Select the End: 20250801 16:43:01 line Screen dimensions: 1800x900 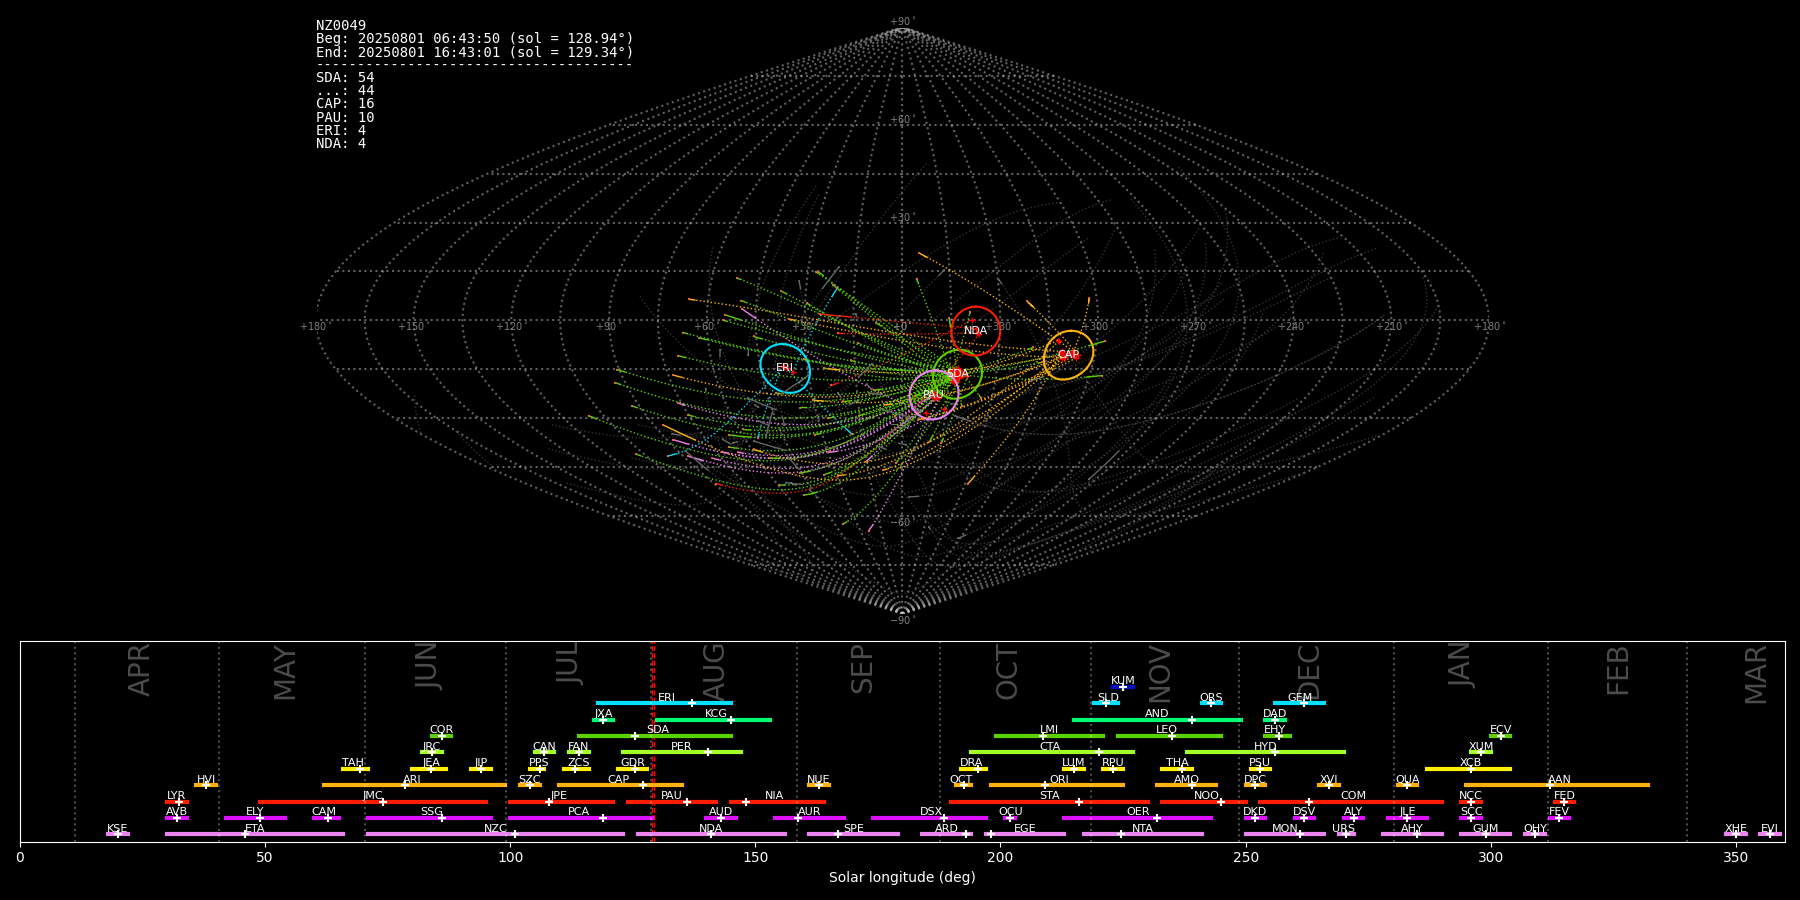[475, 52]
